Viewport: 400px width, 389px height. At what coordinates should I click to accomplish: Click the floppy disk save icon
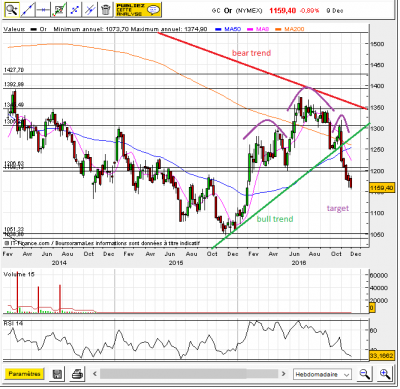[57, 374]
